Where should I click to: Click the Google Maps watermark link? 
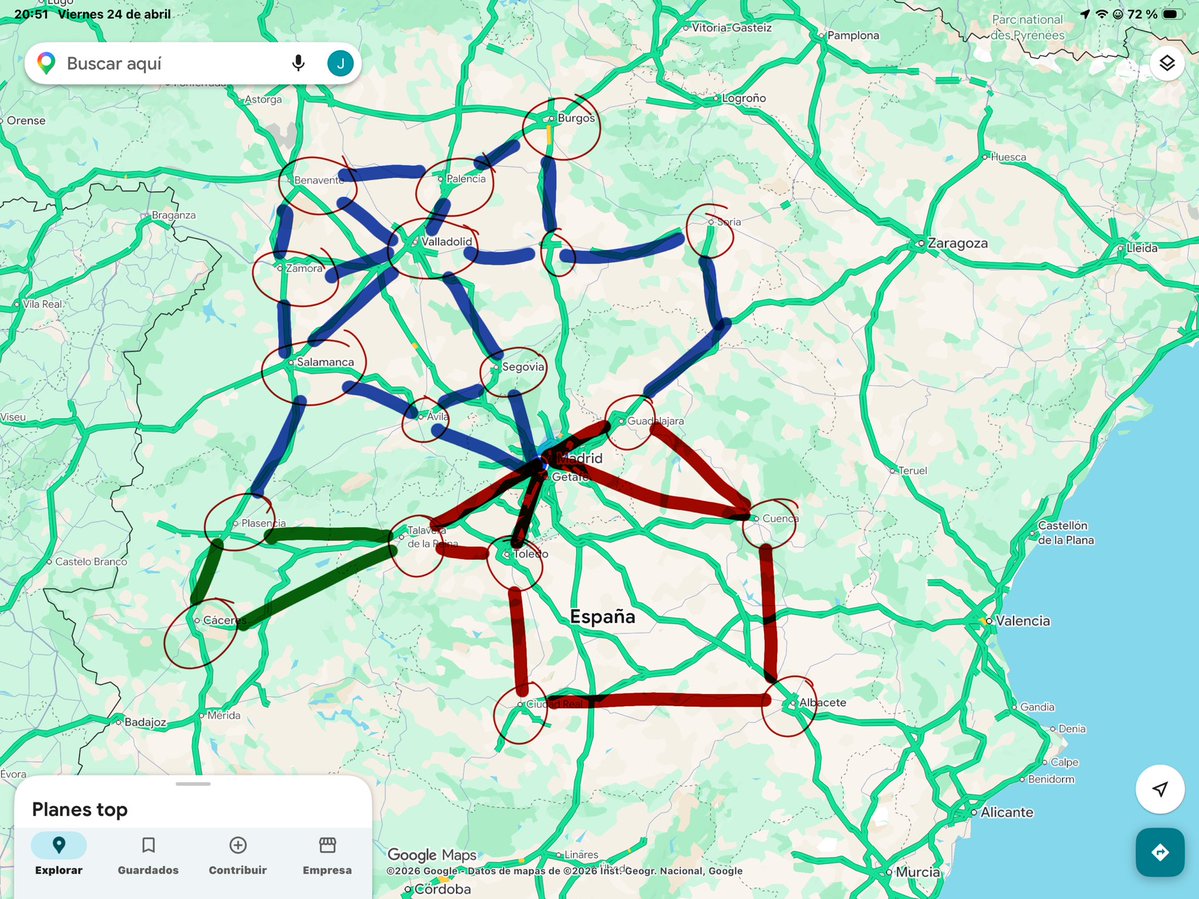(430, 855)
